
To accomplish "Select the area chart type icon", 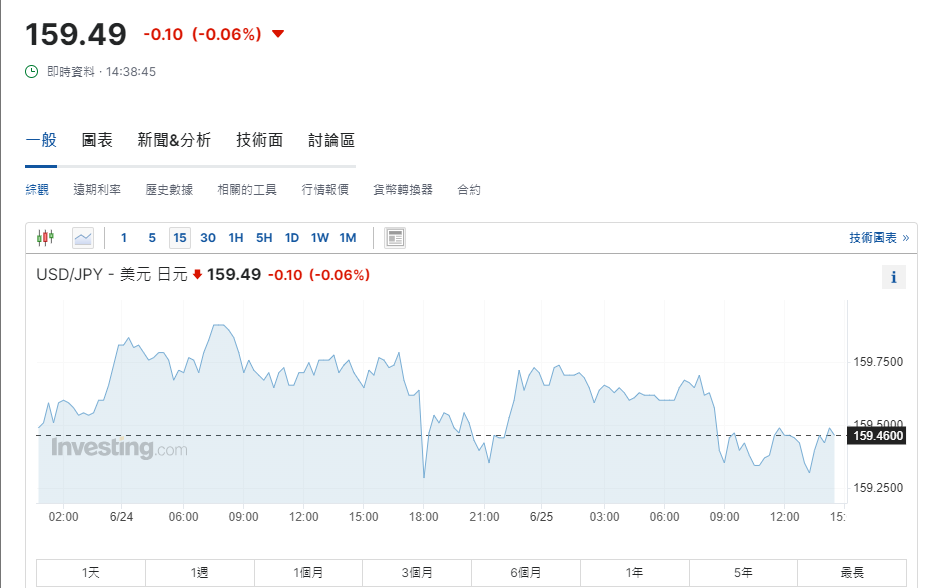I will point(83,238).
